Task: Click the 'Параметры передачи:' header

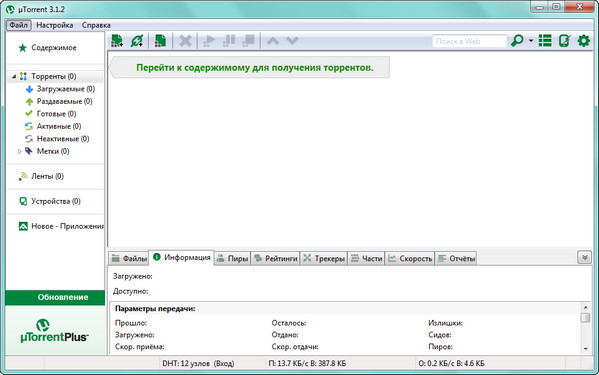Action: (155, 309)
